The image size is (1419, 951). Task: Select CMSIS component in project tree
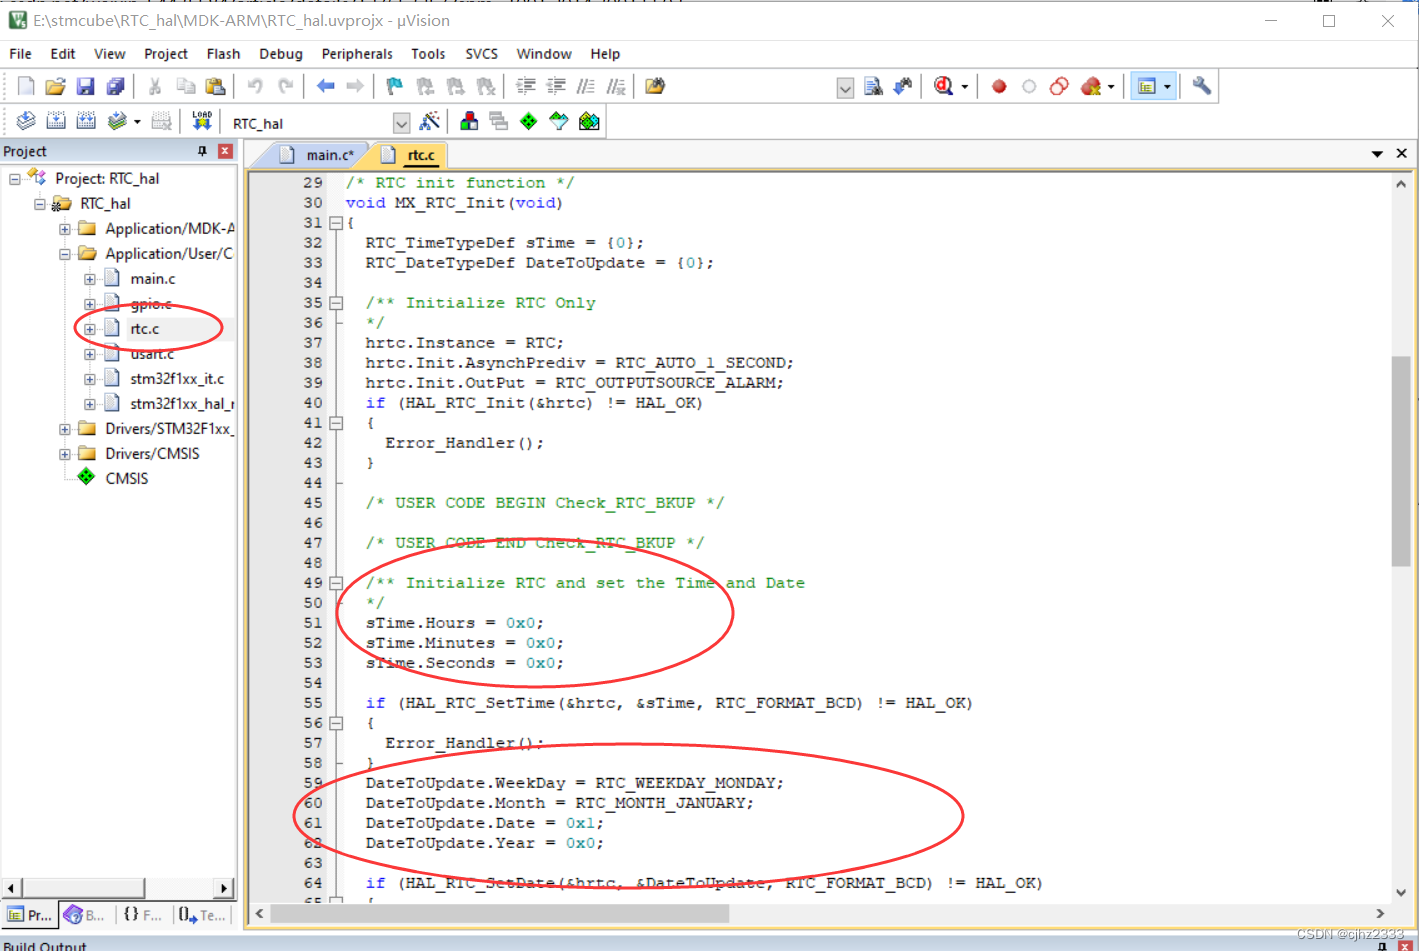126,479
